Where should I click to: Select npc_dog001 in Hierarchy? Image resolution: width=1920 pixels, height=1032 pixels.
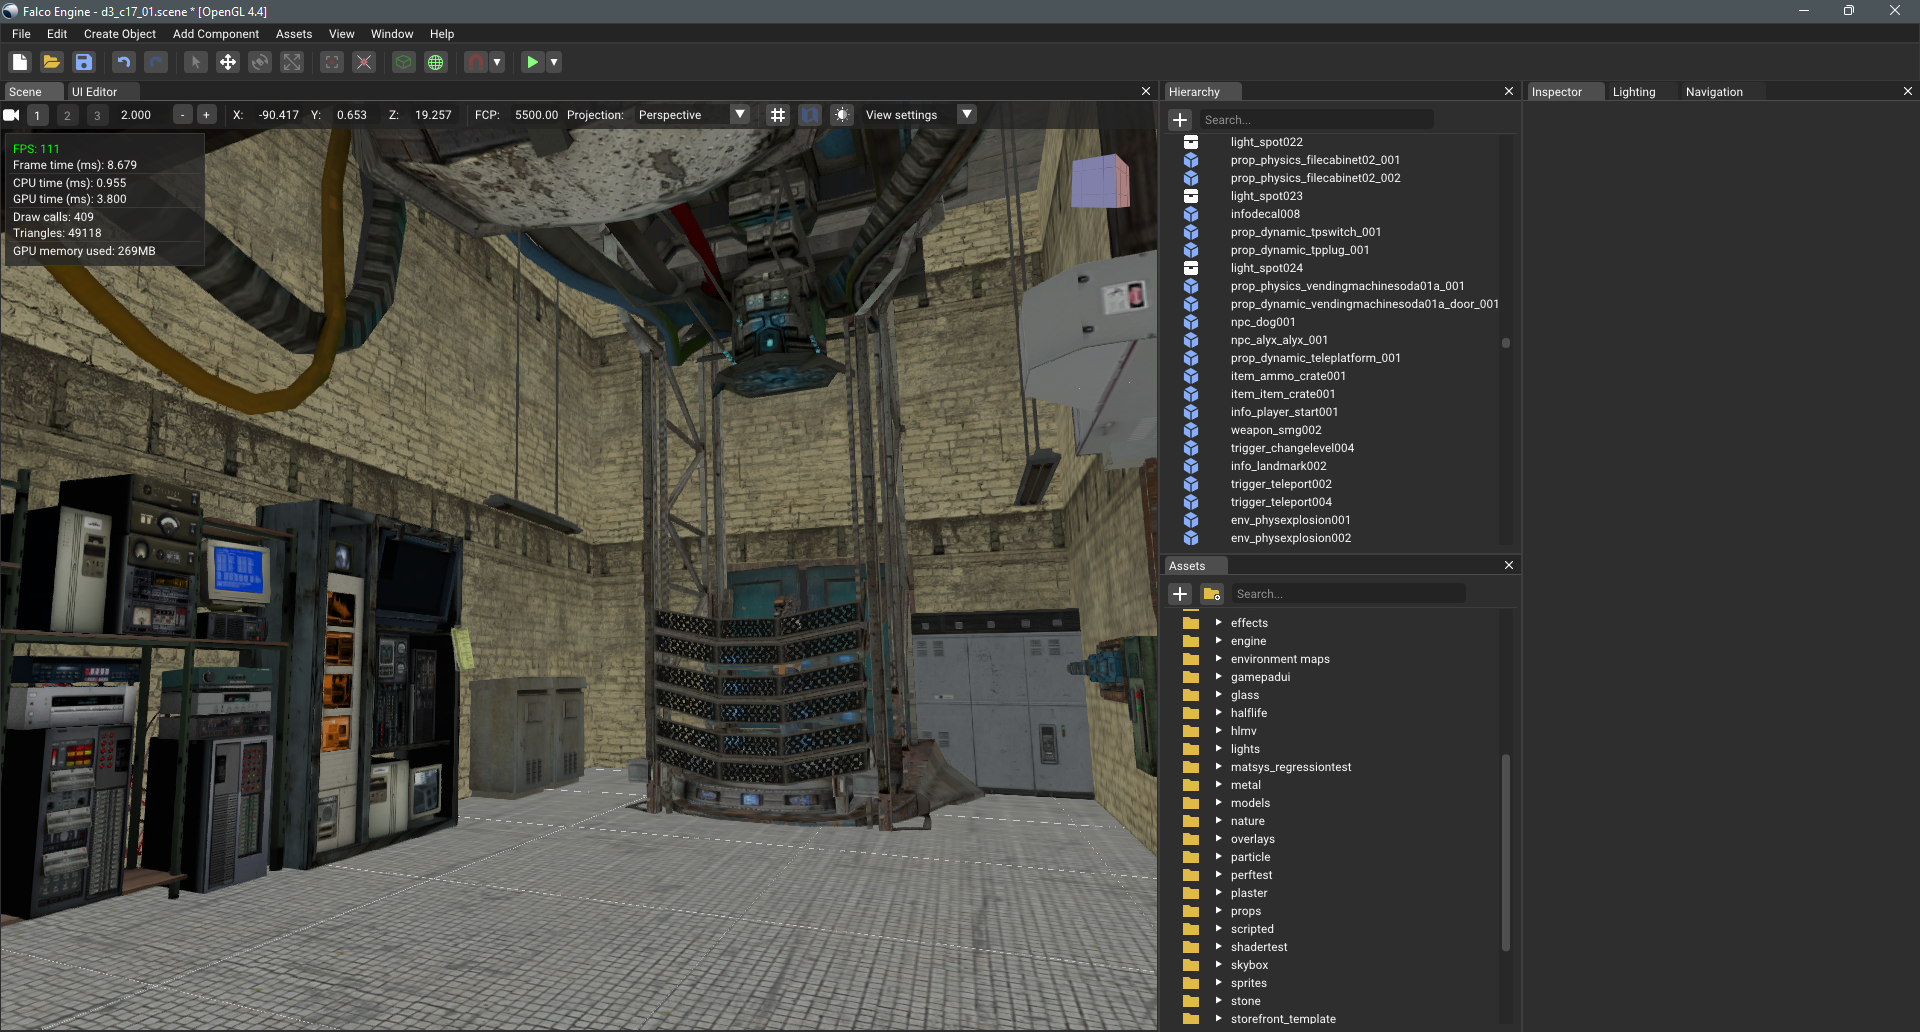[1262, 322]
